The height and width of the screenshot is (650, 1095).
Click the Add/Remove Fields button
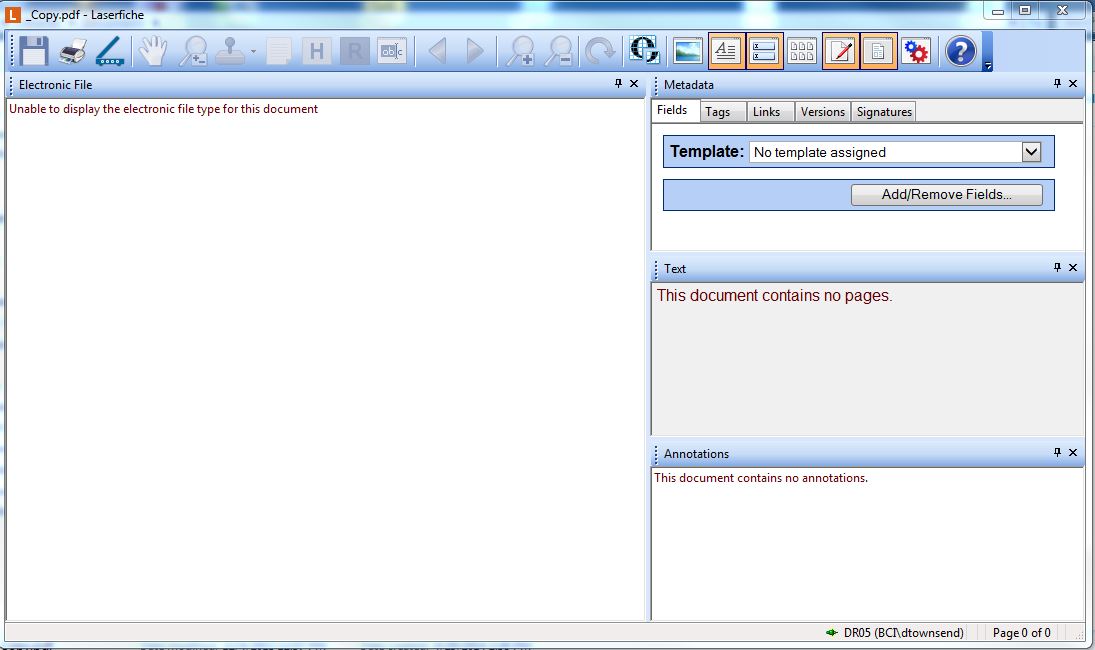click(946, 195)
